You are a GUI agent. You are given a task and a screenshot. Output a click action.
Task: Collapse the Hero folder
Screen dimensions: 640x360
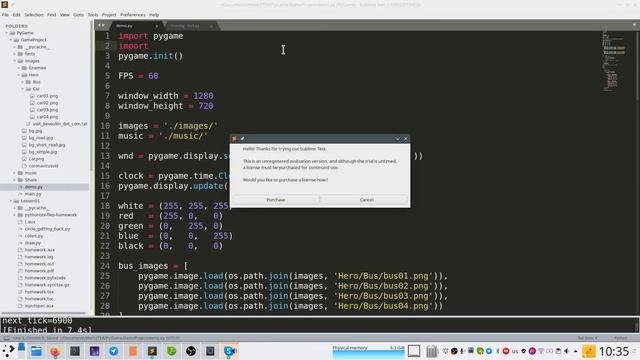tap(19, 75)
